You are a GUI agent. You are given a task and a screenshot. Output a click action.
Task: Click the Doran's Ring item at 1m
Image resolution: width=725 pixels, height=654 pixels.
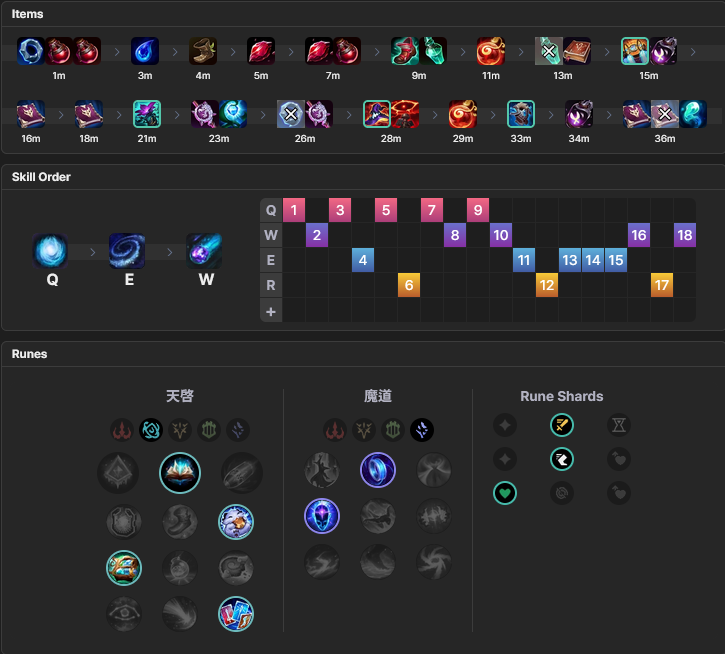click(31, 51)
